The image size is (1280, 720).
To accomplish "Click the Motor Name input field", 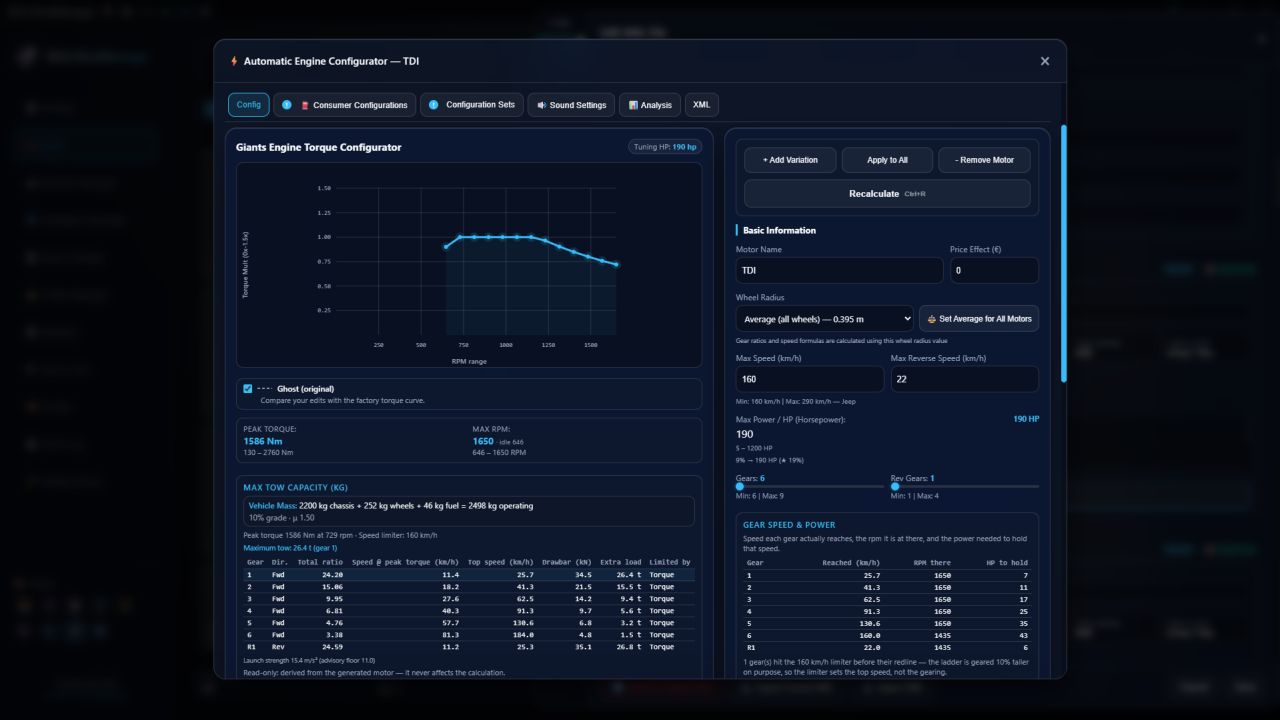I will click(x=839, y=270).
